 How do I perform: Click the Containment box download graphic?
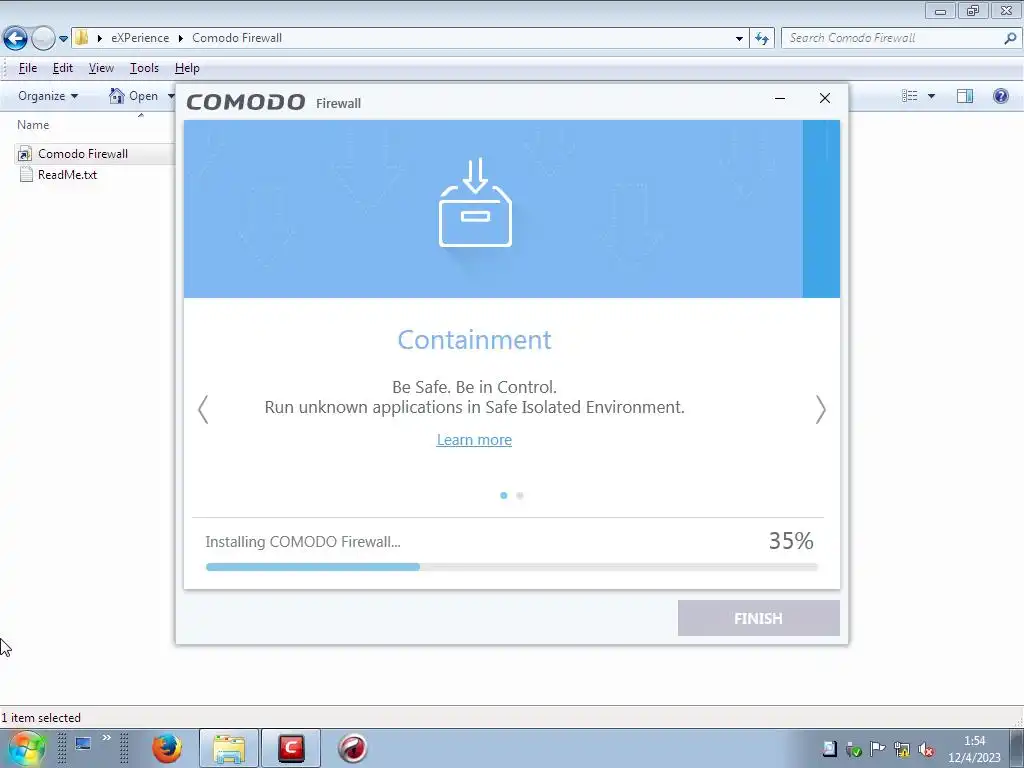point(475,202)
